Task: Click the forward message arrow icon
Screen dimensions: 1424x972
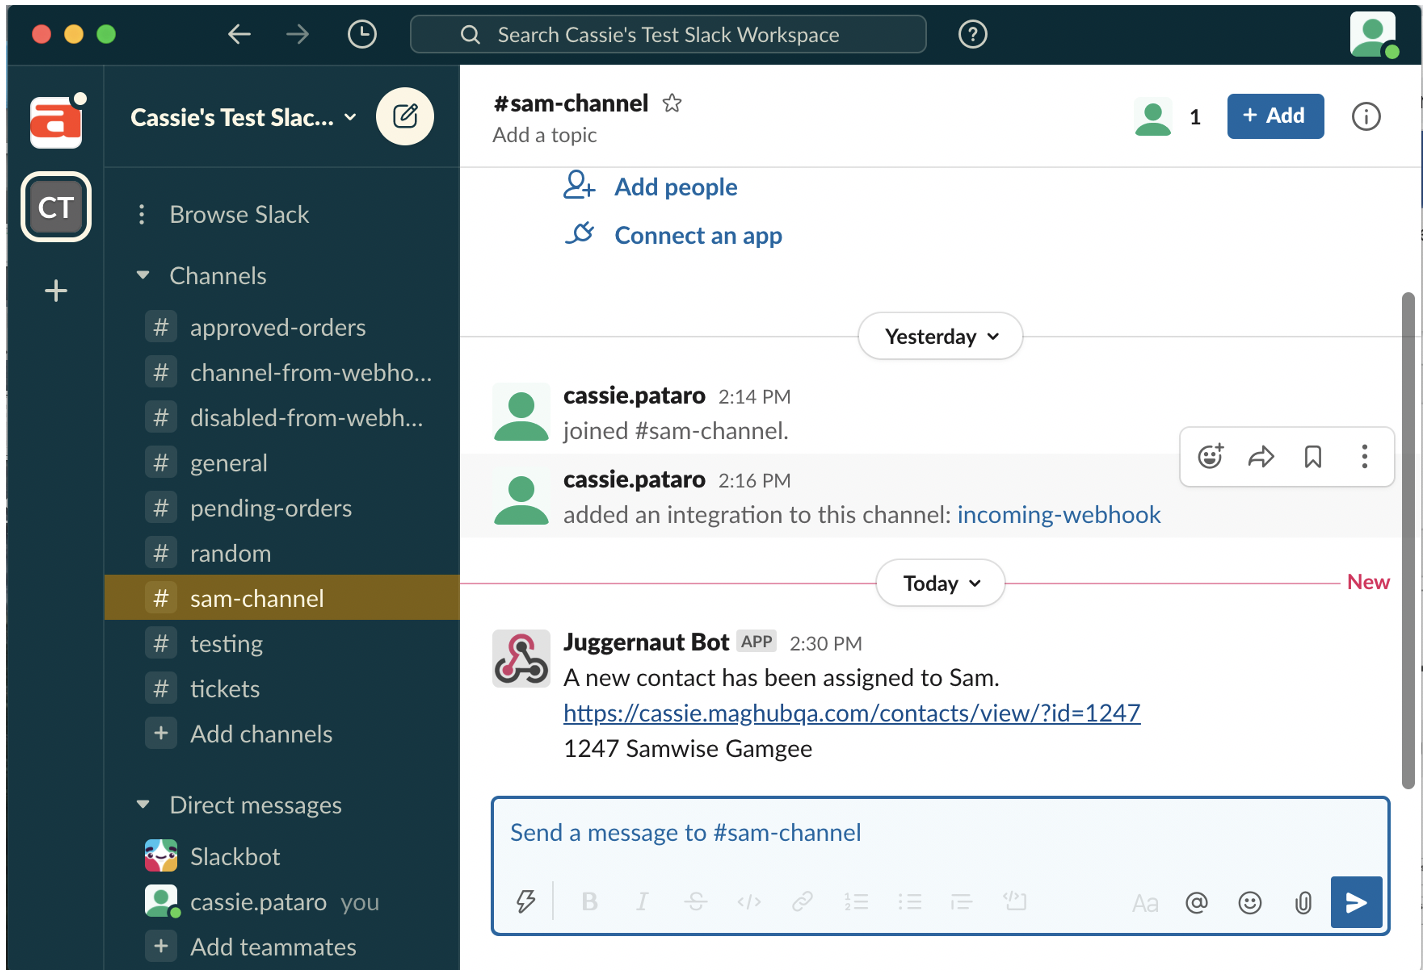Action: (1261, 457)
